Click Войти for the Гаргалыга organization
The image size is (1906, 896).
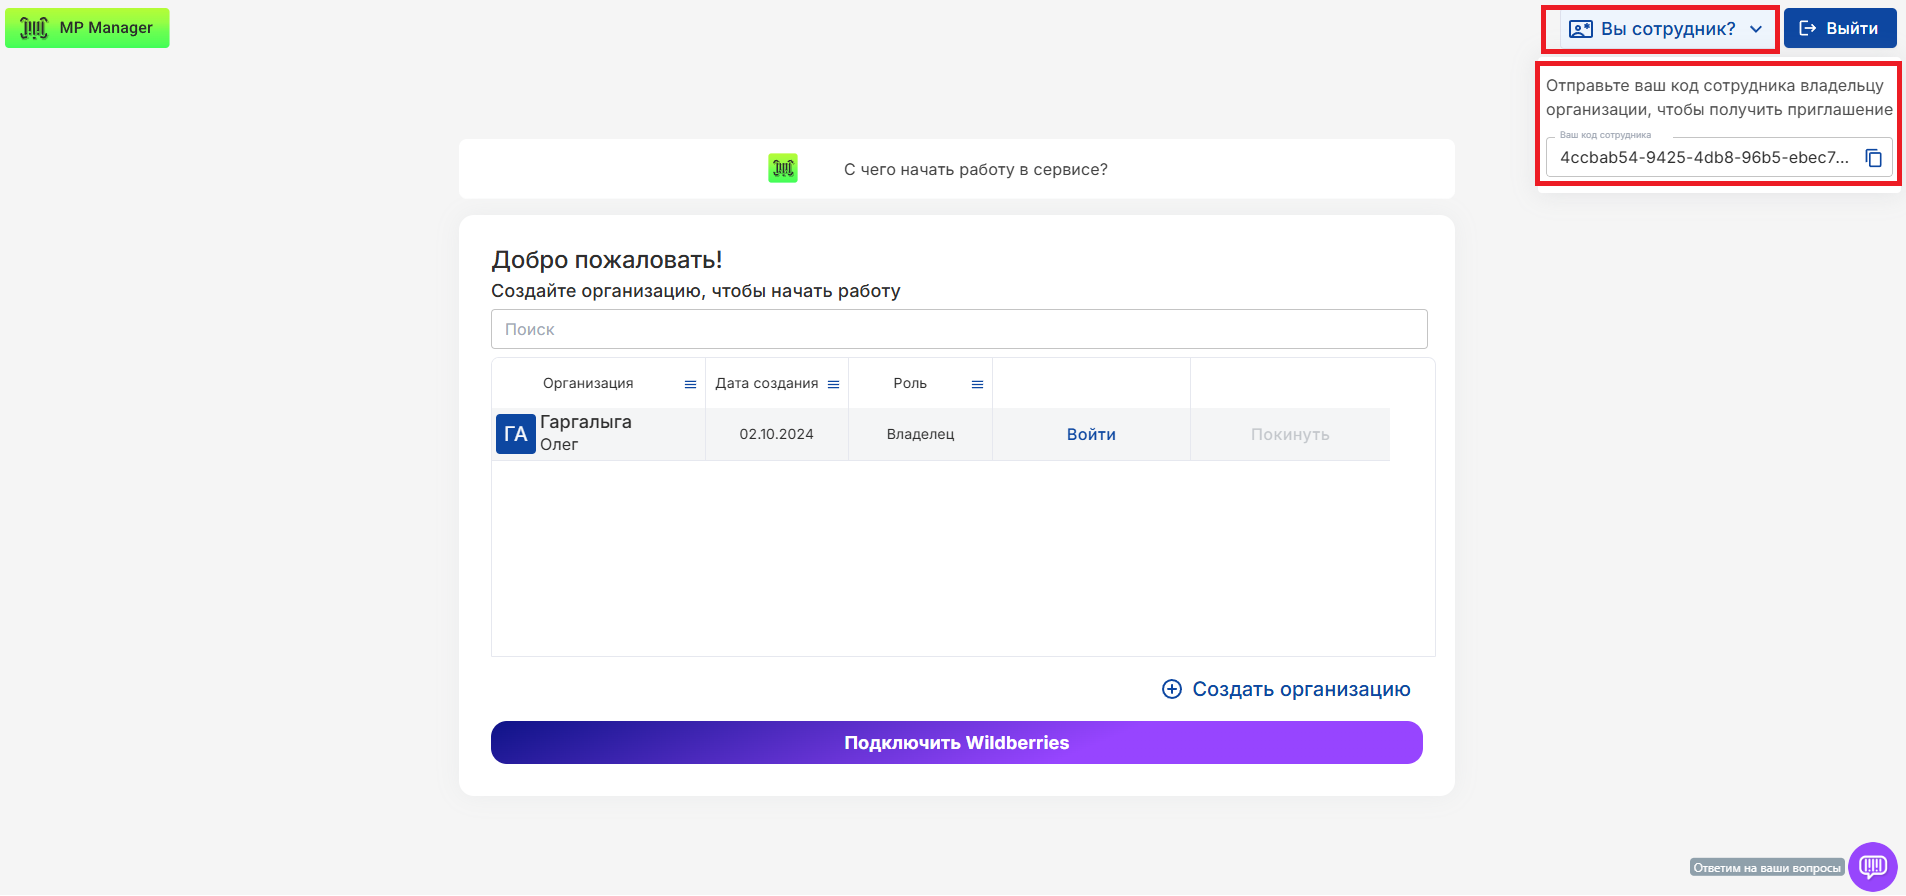click(1090, 434)
